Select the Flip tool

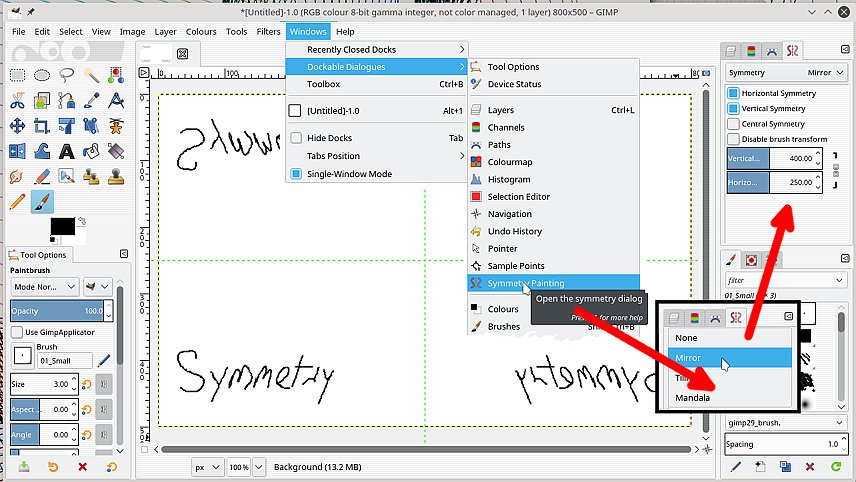click(17, 151)
